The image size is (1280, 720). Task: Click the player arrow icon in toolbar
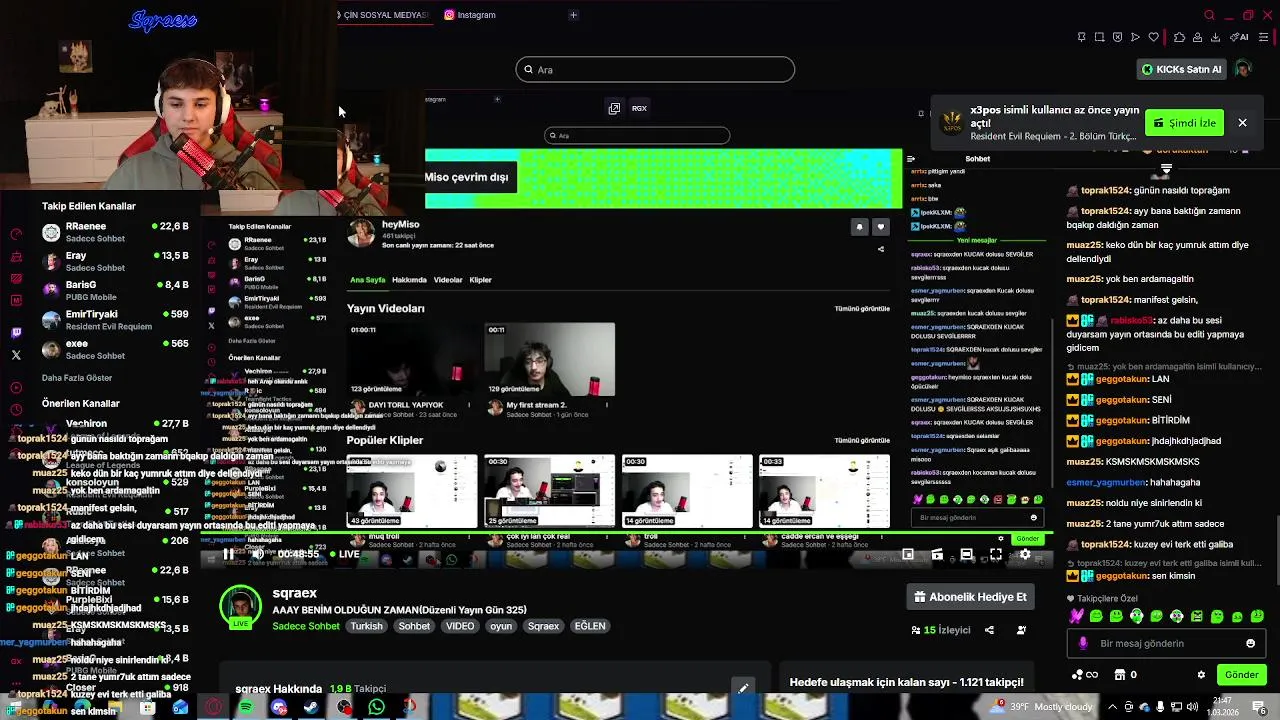[1135, 37]
